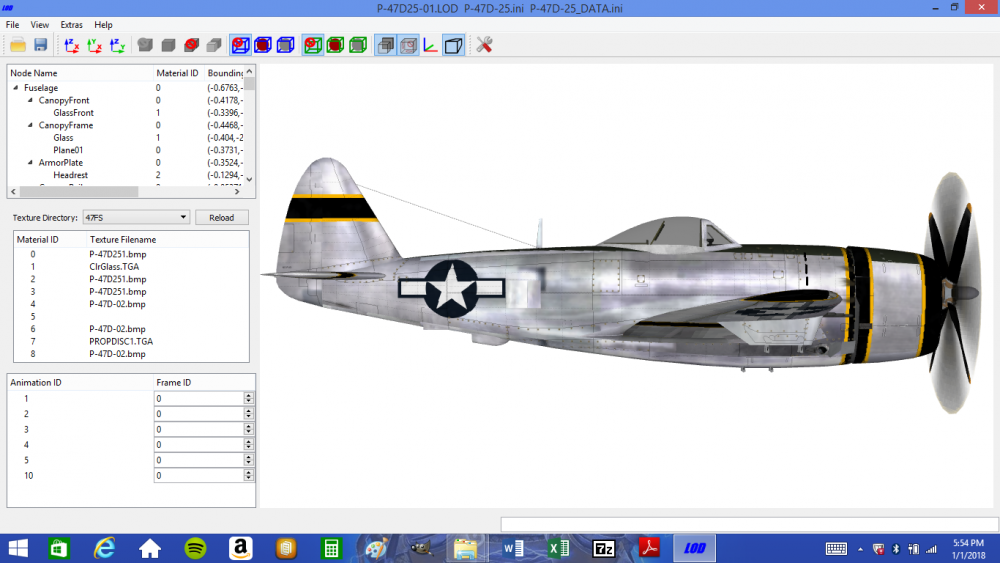Click the Reload button
Viewport: 1000px width, 563px height.
tap(221, 217)
